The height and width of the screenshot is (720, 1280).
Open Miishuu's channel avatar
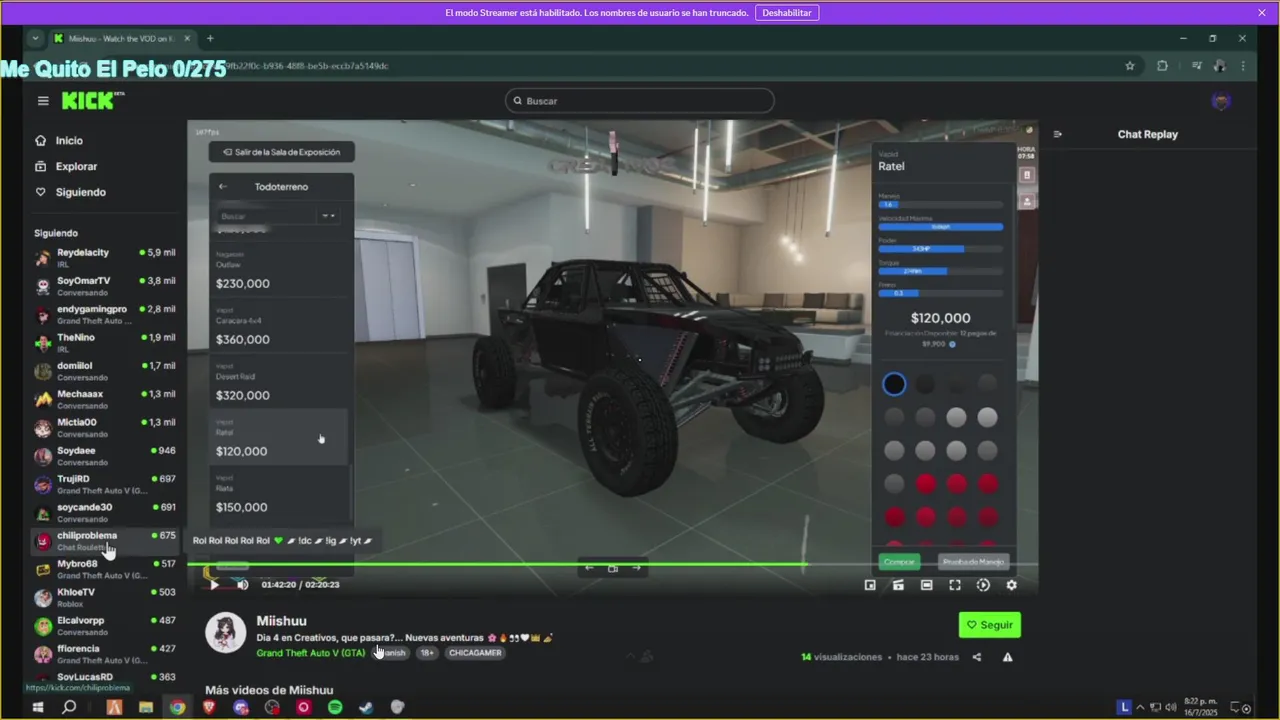click(x=226, y=633)
